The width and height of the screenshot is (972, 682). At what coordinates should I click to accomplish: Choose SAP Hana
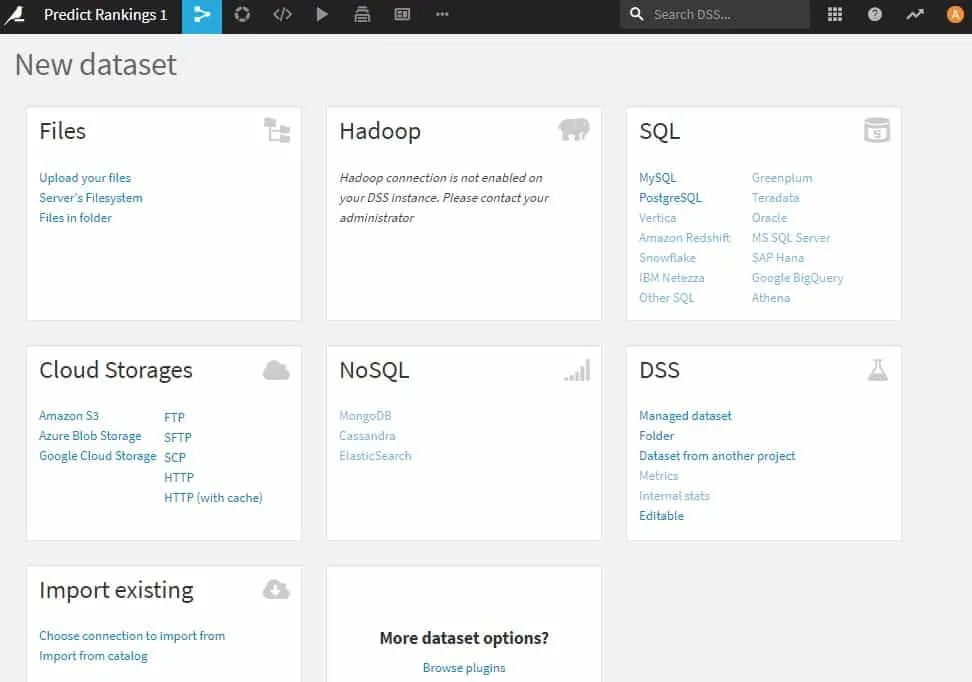pyautogui.click(x=778, y=257)
